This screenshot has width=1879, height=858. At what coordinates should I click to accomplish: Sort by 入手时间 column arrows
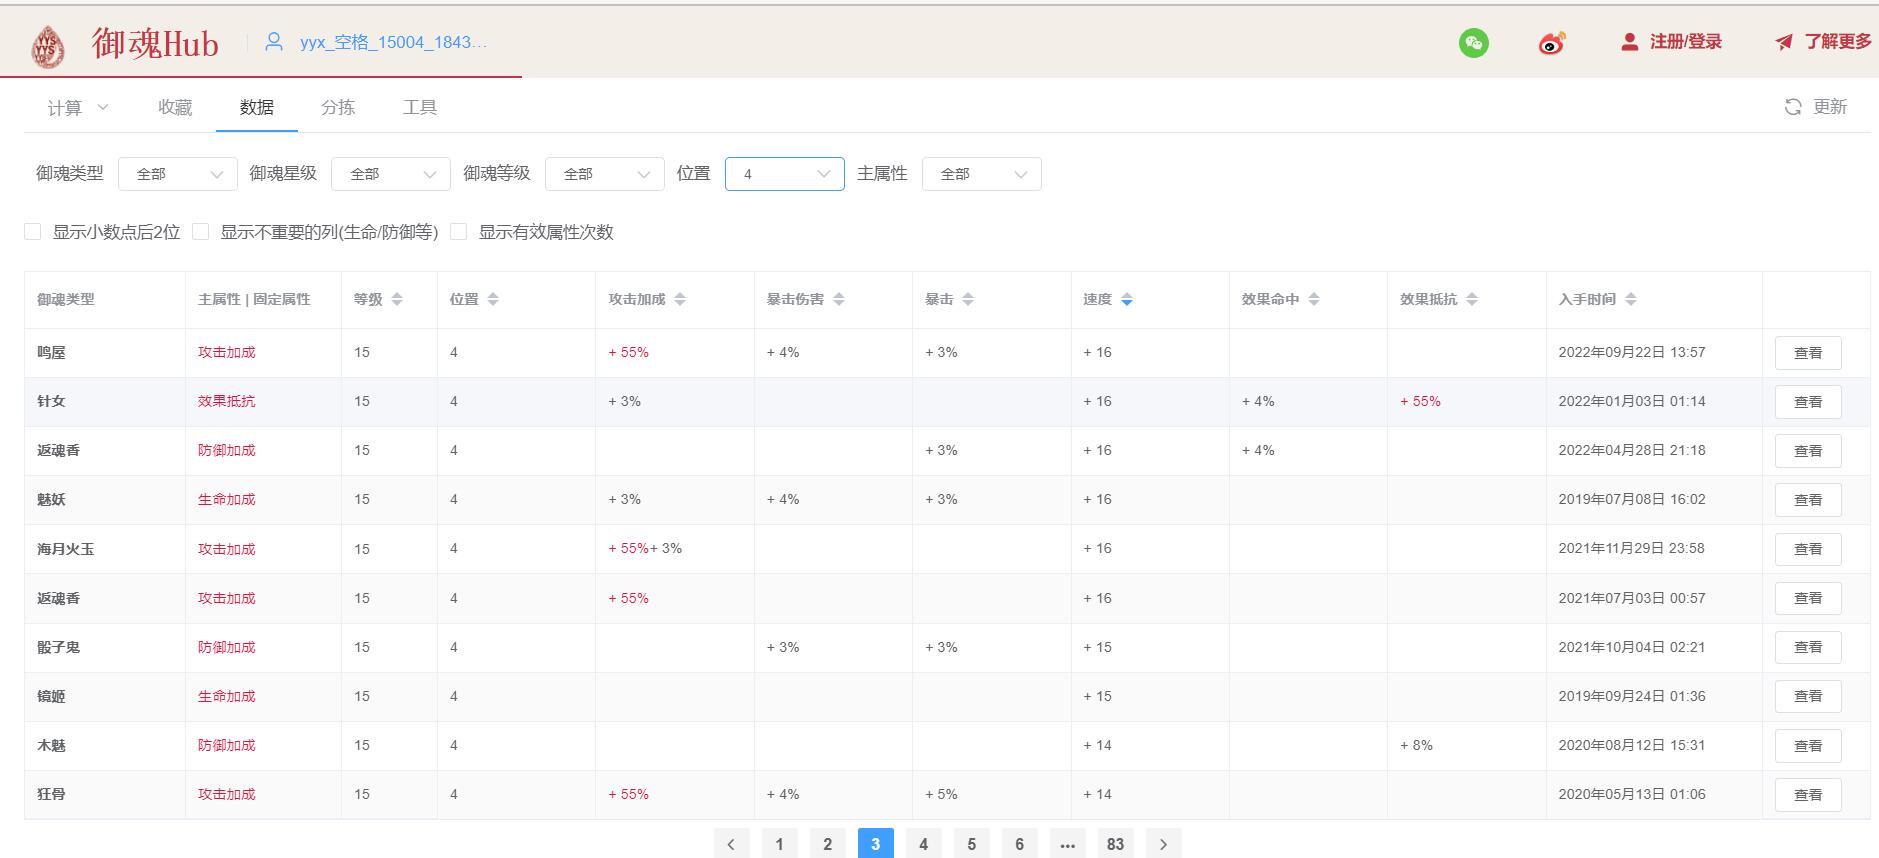coord(1631,299)
